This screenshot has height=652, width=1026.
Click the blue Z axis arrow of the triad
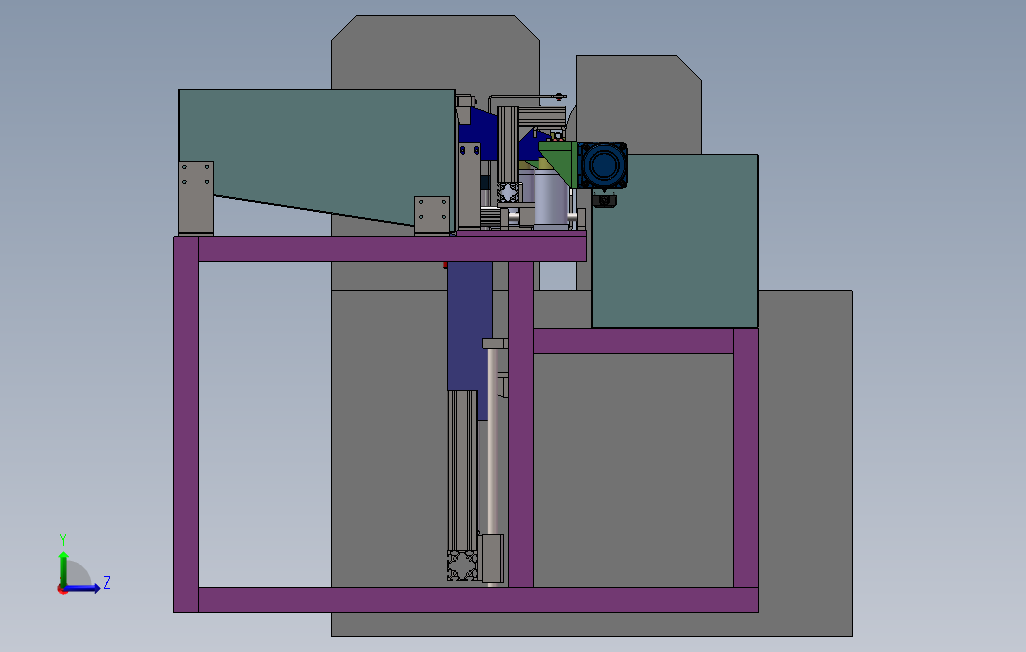pyautogui.click(x=82, y=588)
